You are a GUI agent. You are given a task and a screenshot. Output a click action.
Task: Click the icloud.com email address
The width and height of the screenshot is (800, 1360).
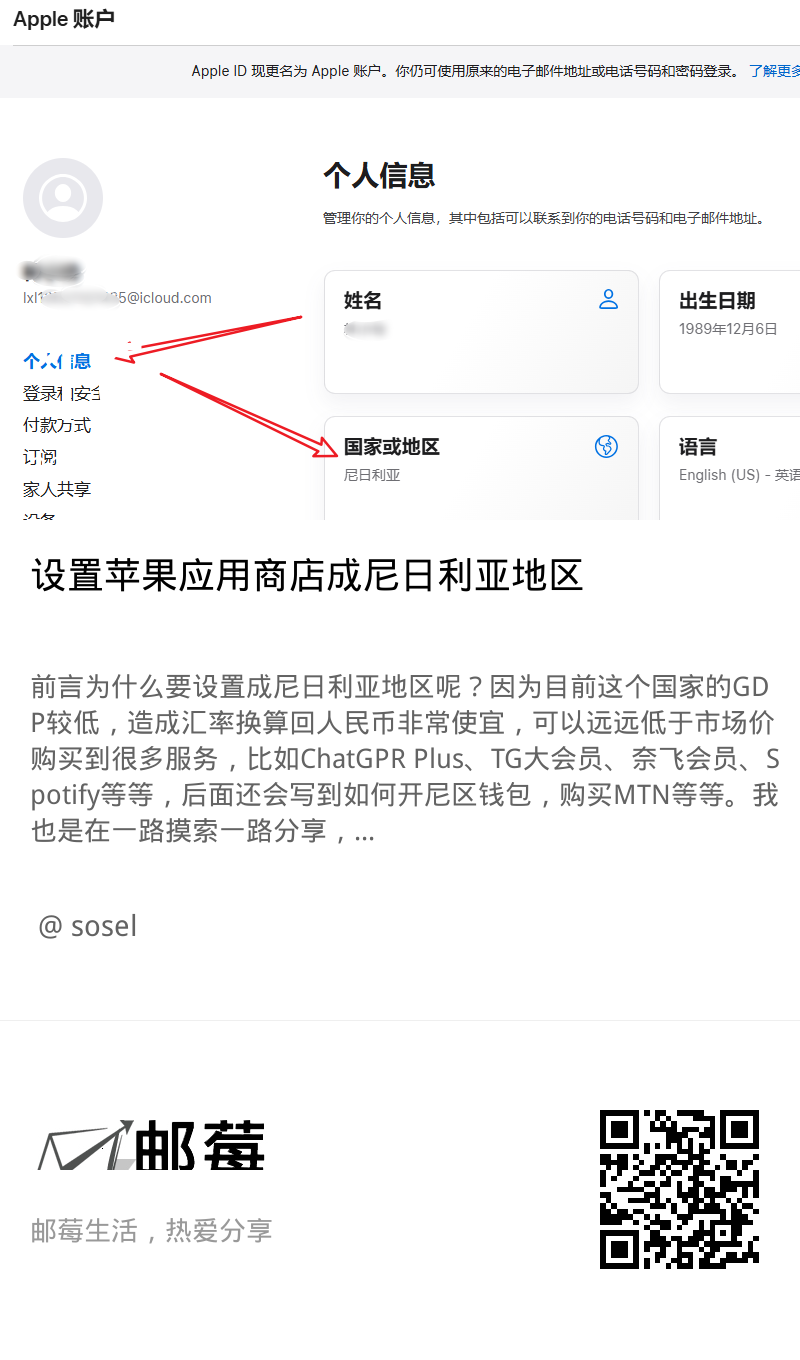[117, 298]
